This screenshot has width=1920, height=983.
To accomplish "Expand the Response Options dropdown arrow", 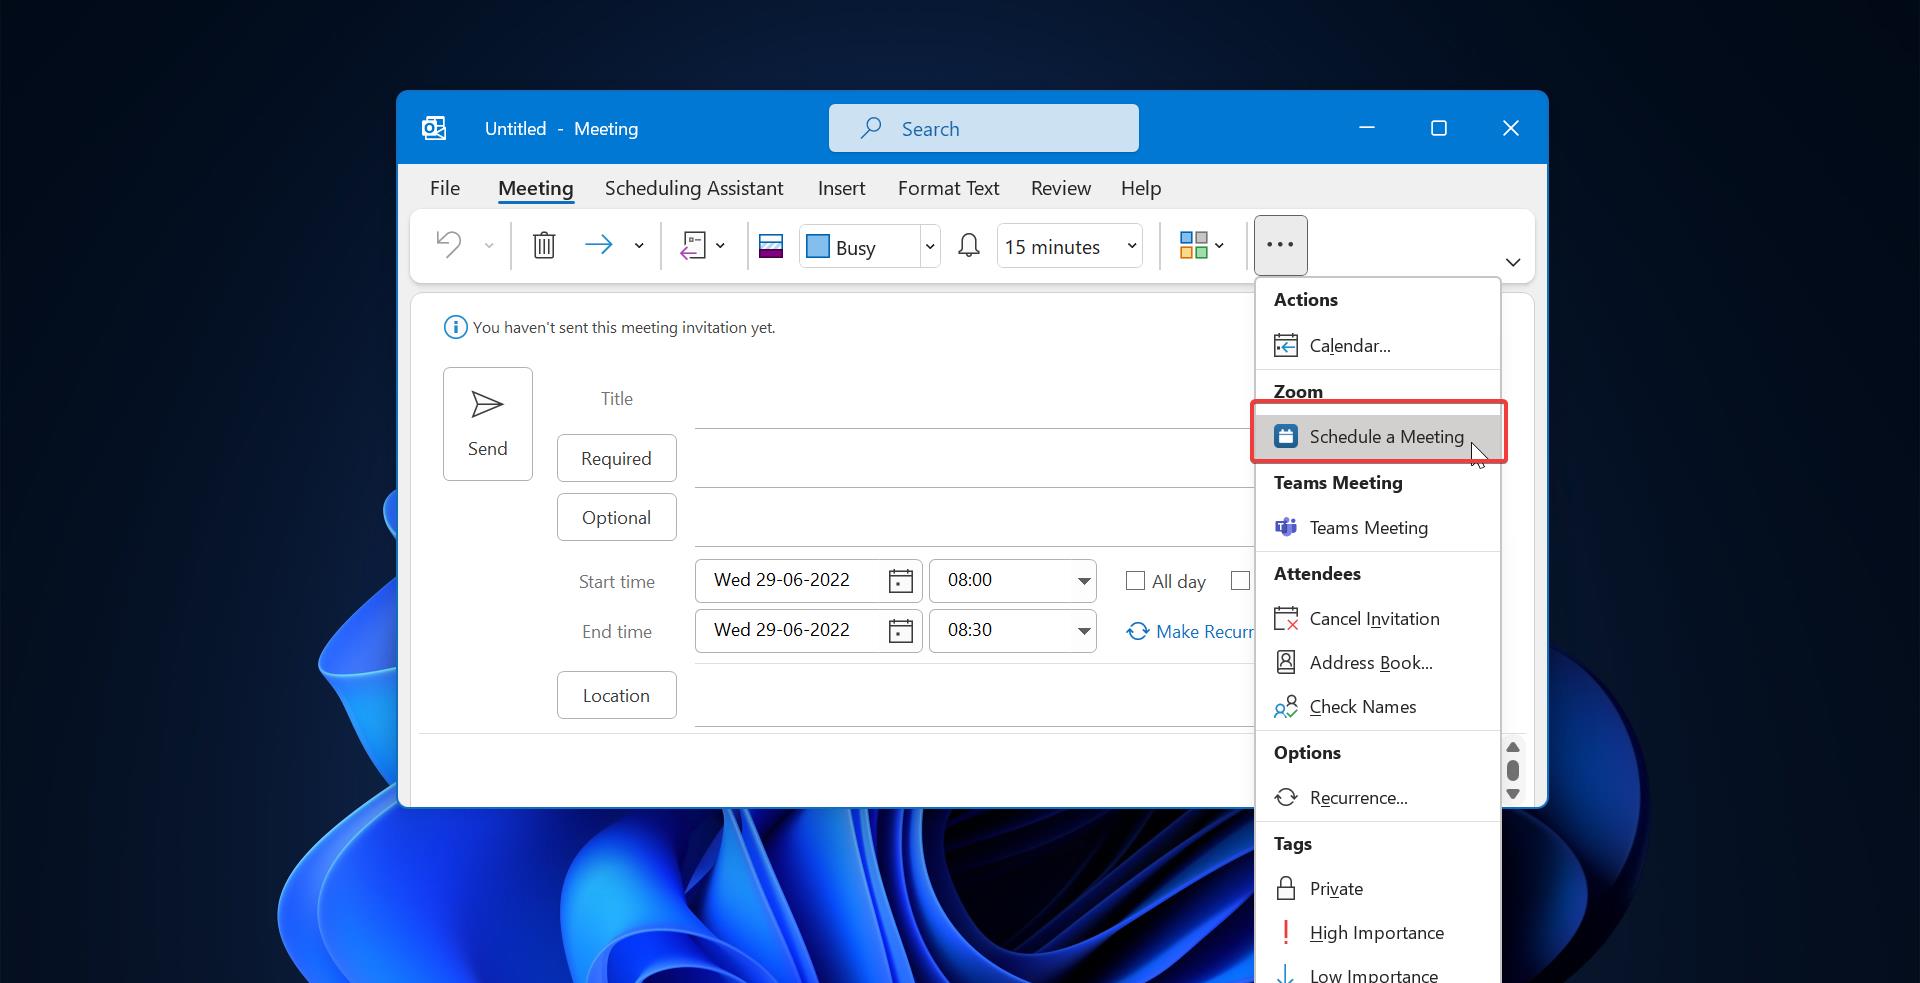I will pyautogui.click(x=720, y=246).
